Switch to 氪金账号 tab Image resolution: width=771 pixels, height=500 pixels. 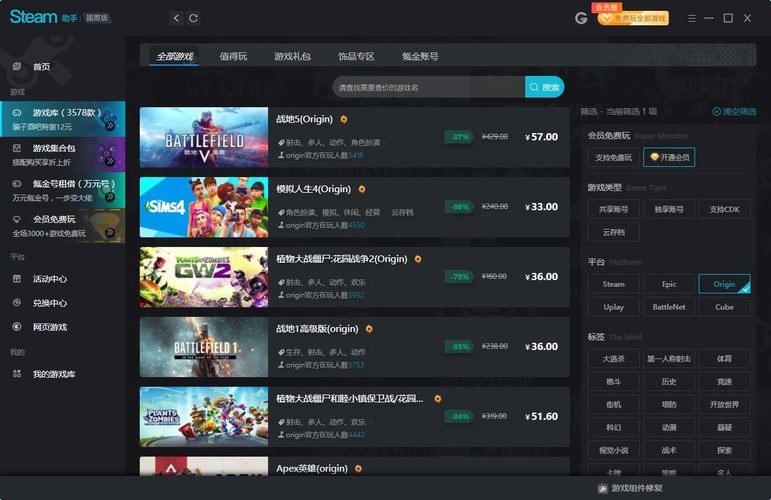(x=420, y=56)
